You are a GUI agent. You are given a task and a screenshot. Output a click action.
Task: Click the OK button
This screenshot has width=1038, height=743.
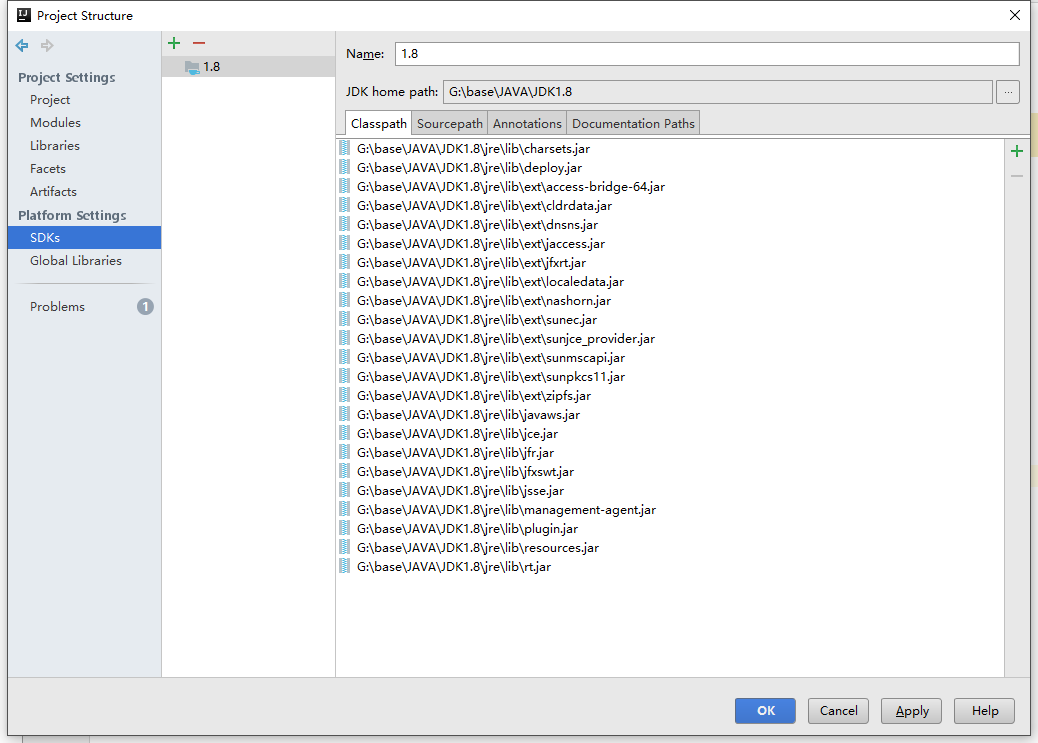tap(765, 711)
